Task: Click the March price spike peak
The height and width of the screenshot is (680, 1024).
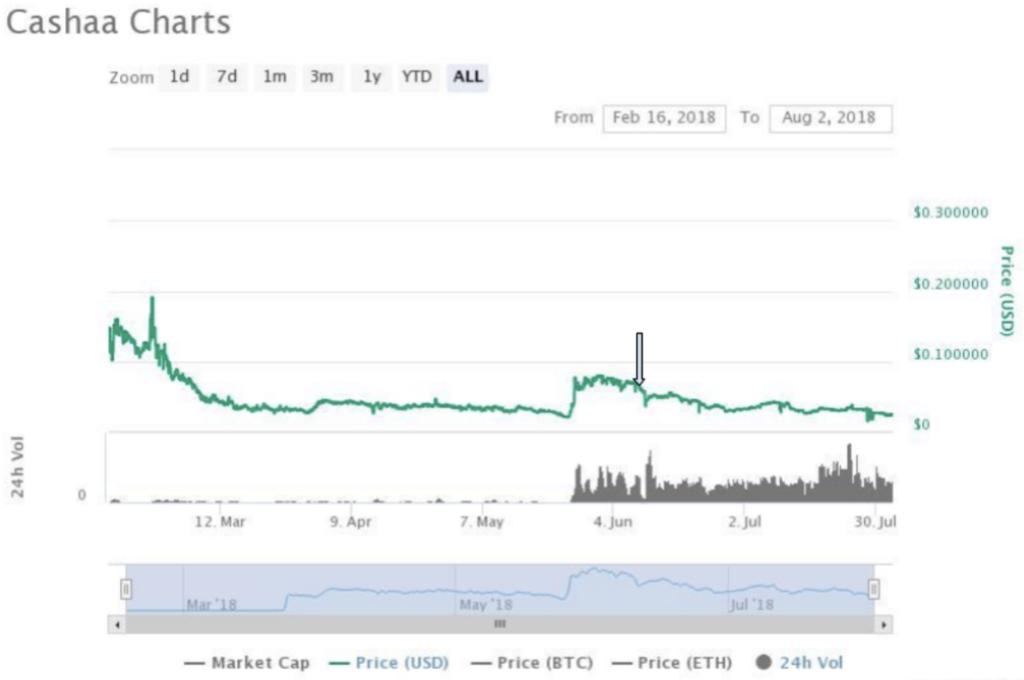Action: pos(152,299)
